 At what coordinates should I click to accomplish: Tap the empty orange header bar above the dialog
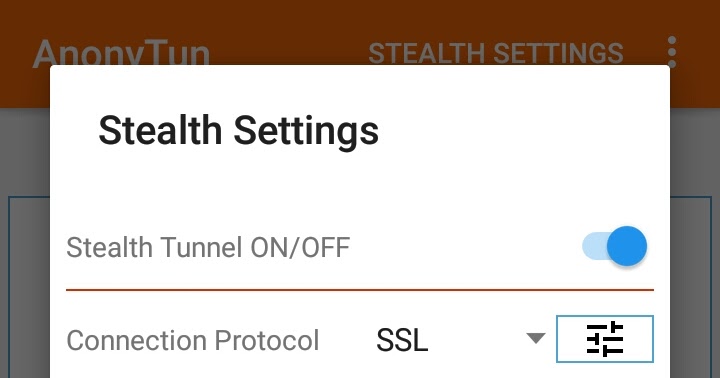(x=360, y=16)
